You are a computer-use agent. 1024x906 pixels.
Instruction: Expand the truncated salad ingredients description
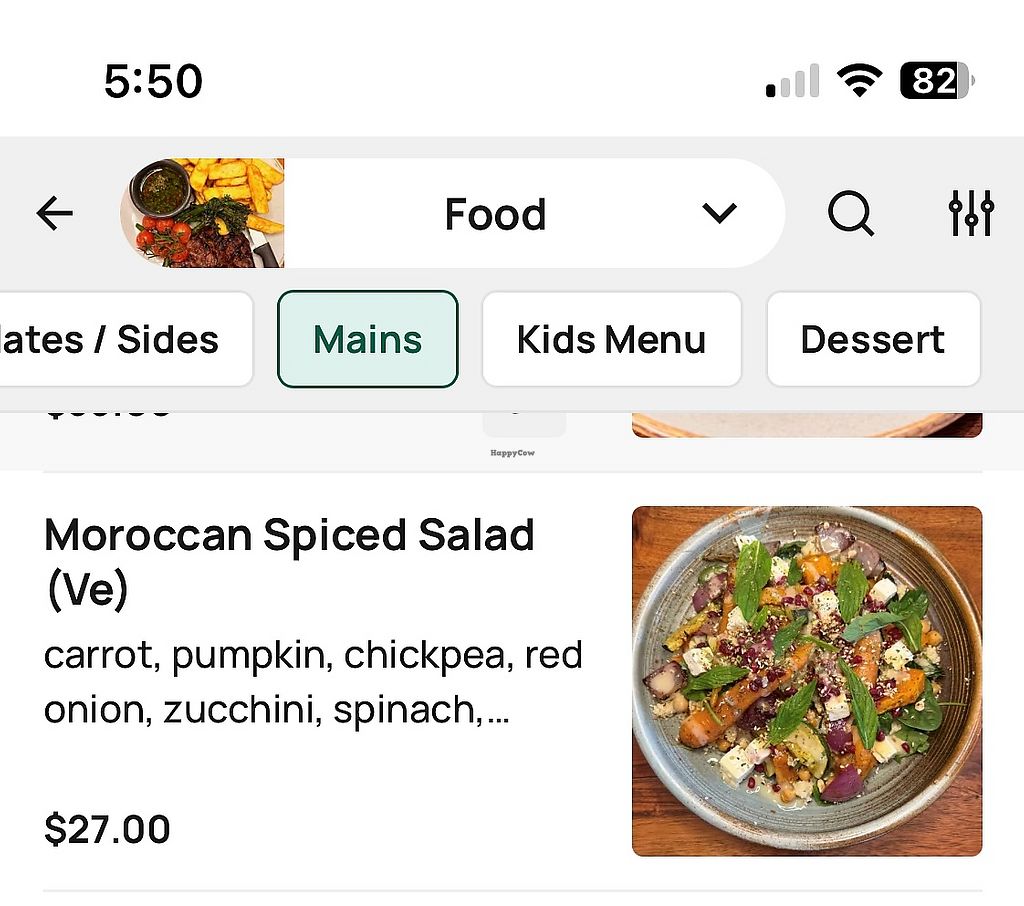(x=313, y=683)
